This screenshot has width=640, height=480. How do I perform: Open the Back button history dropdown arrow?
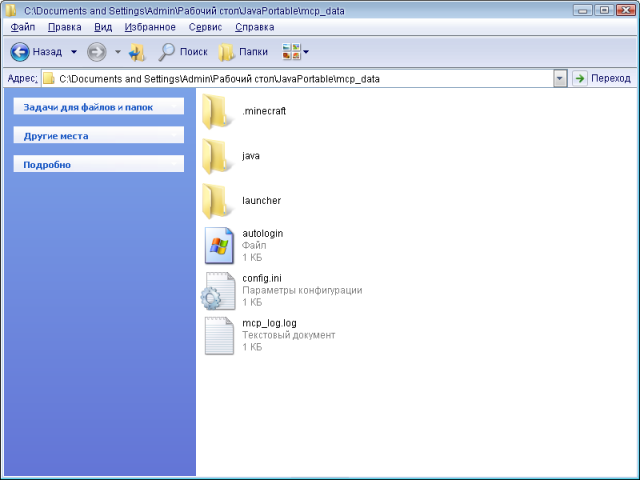point(73,51)
